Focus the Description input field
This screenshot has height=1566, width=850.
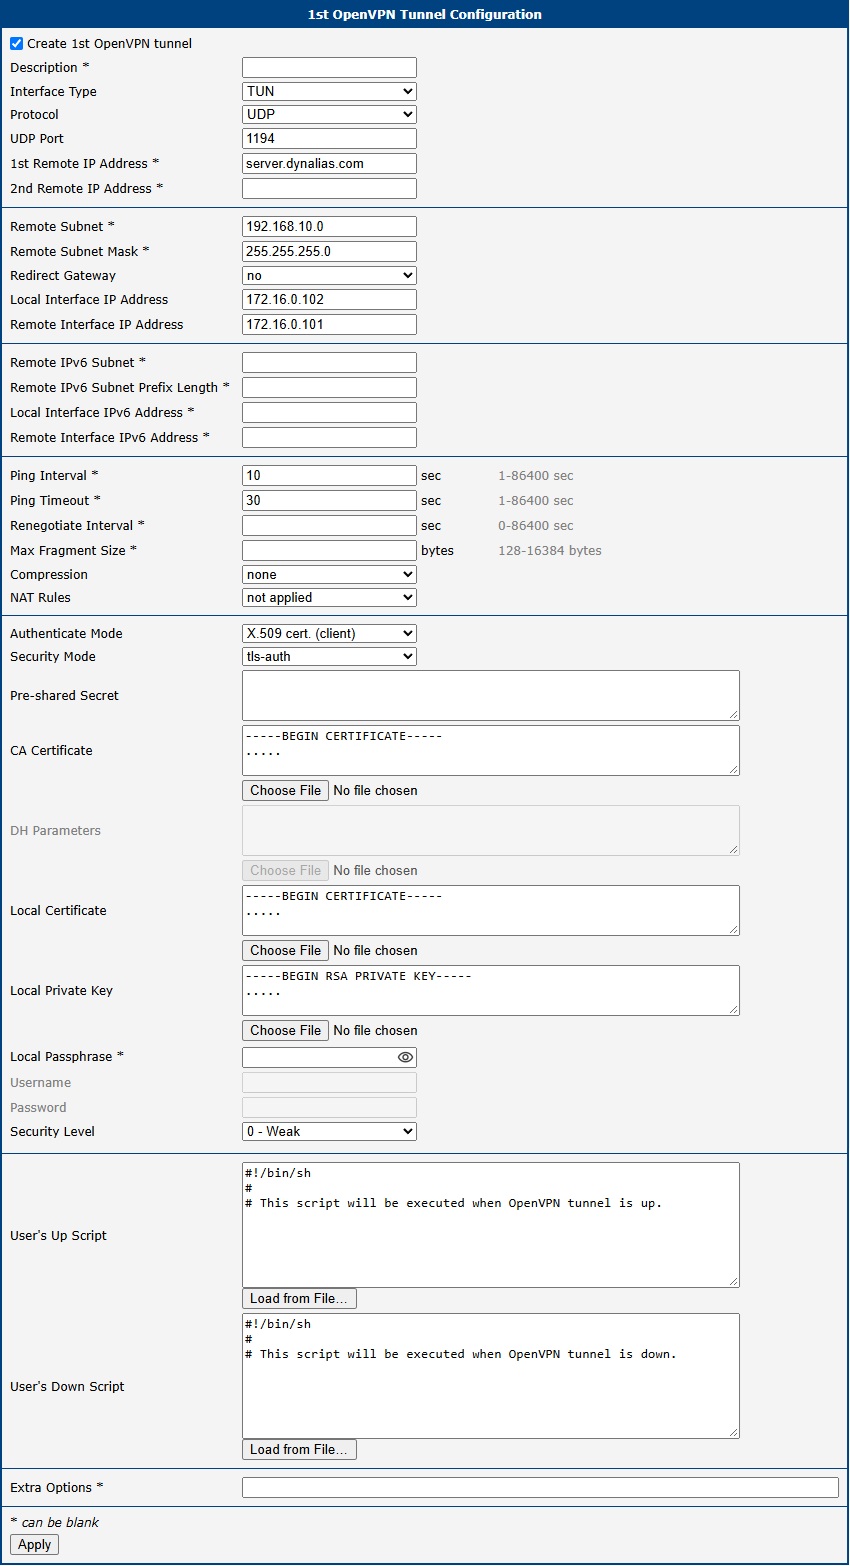[x=329, y=67]
